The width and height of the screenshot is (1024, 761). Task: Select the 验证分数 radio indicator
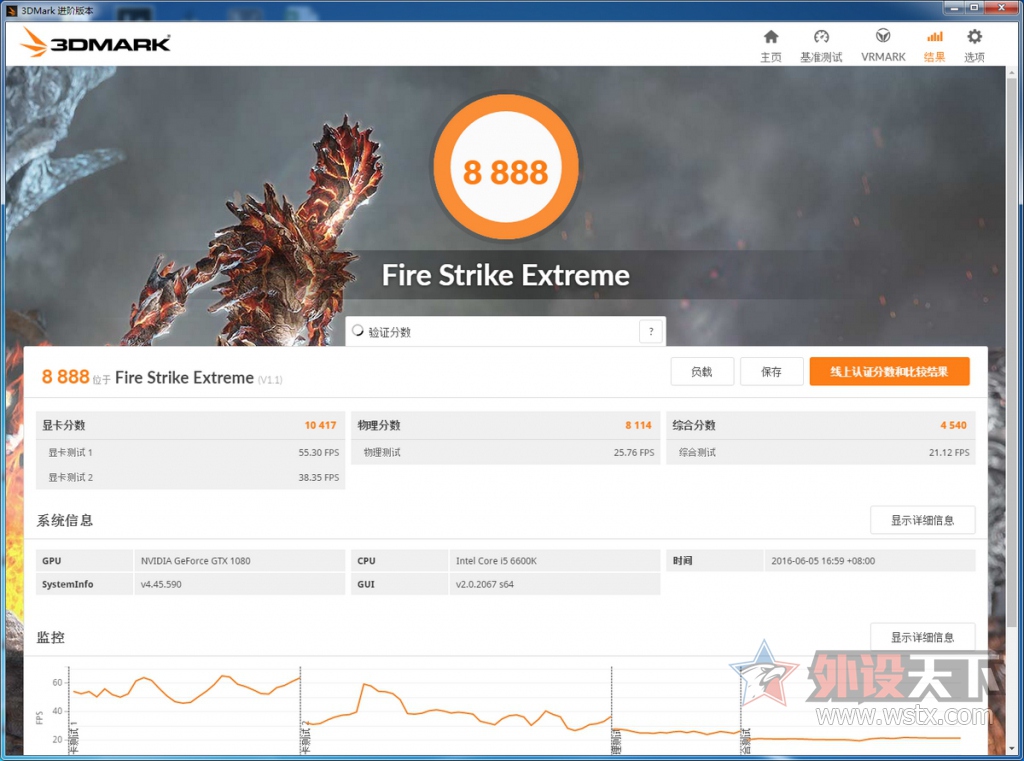358,331
